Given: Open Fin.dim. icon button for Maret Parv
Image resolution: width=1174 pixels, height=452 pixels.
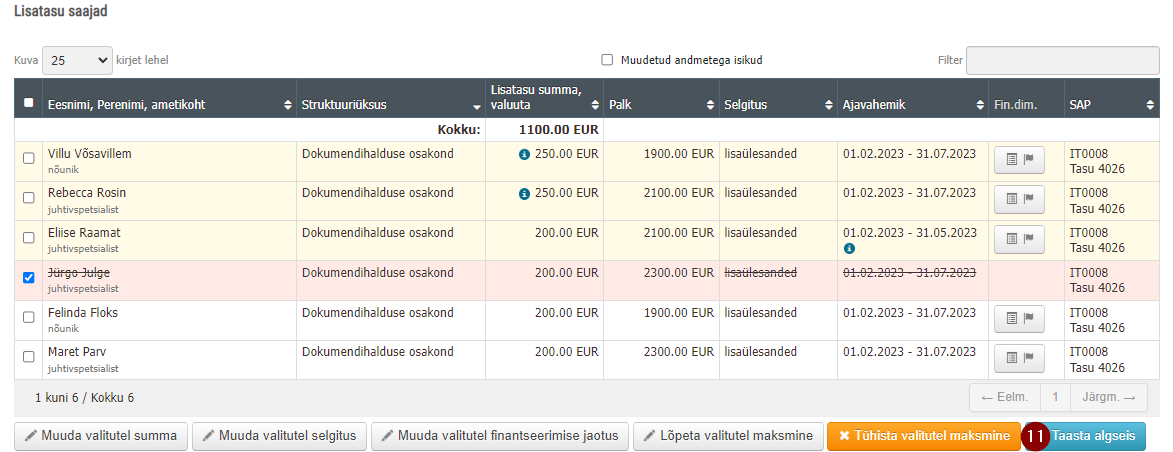Looking at the screenshot, I should pyautogui.click(x=1019, y=357).
